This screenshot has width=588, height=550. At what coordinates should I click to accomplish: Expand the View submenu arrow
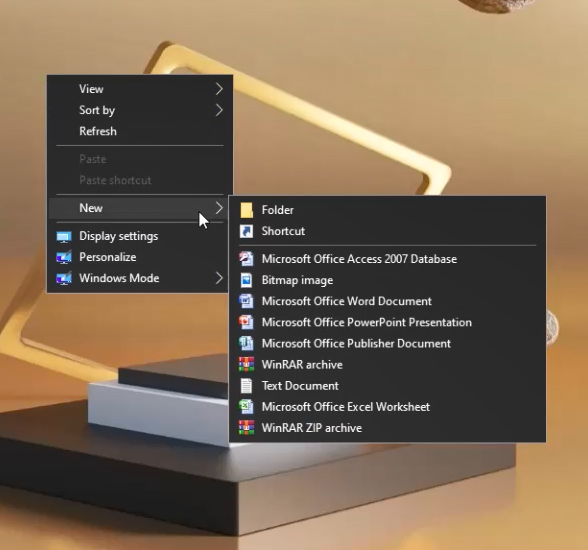tap(219, 89)
